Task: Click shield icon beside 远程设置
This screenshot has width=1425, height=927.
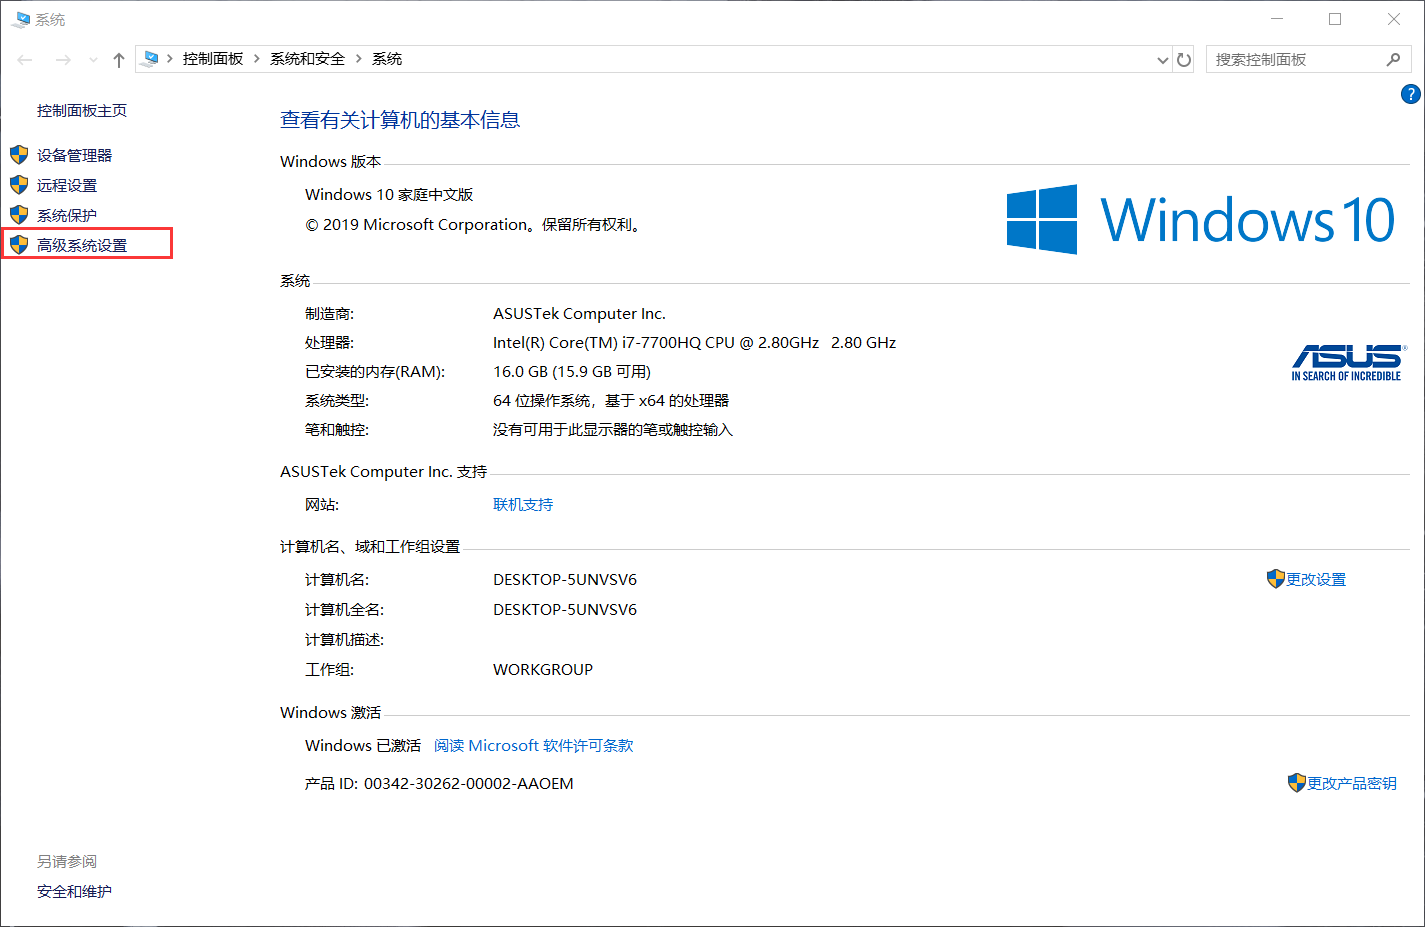Action: [x=19, y=185]
